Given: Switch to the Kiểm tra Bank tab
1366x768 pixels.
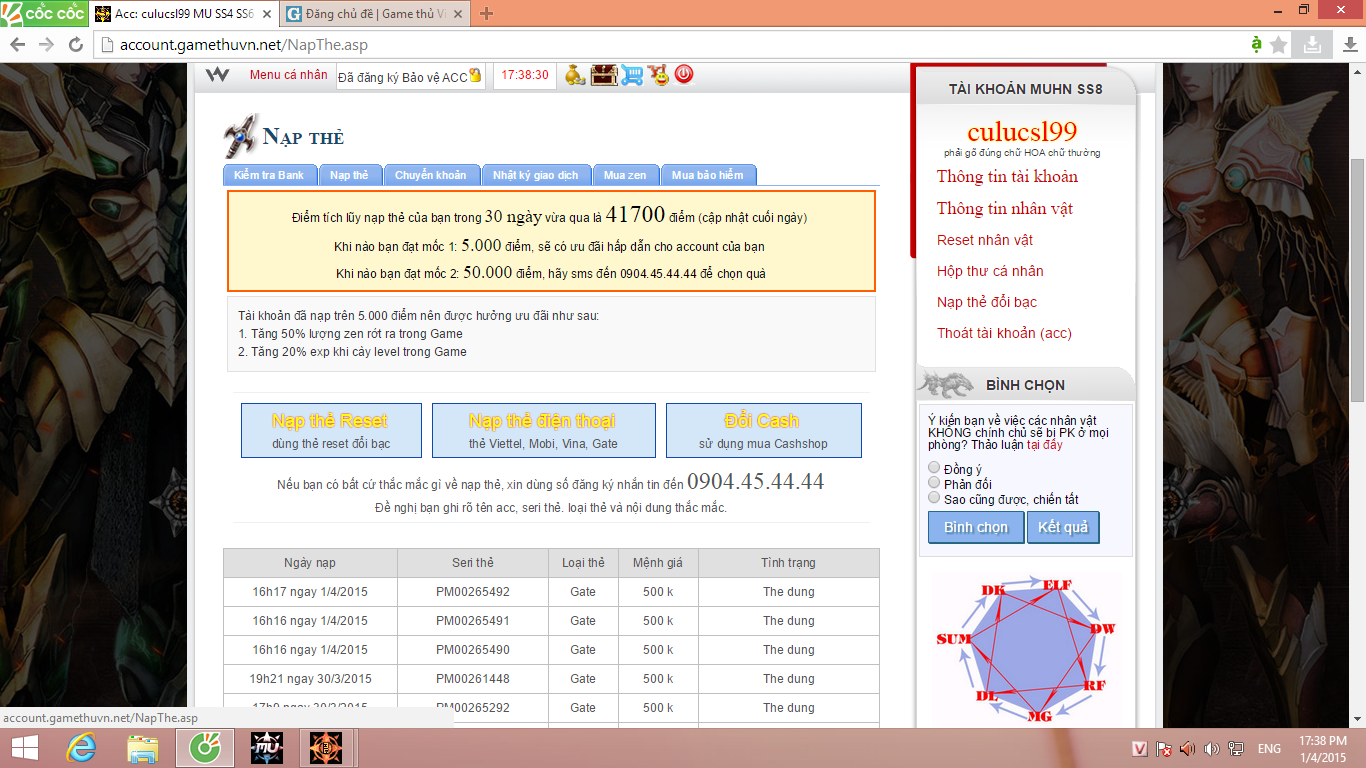Looking at the screenshot, I should 269,175.
